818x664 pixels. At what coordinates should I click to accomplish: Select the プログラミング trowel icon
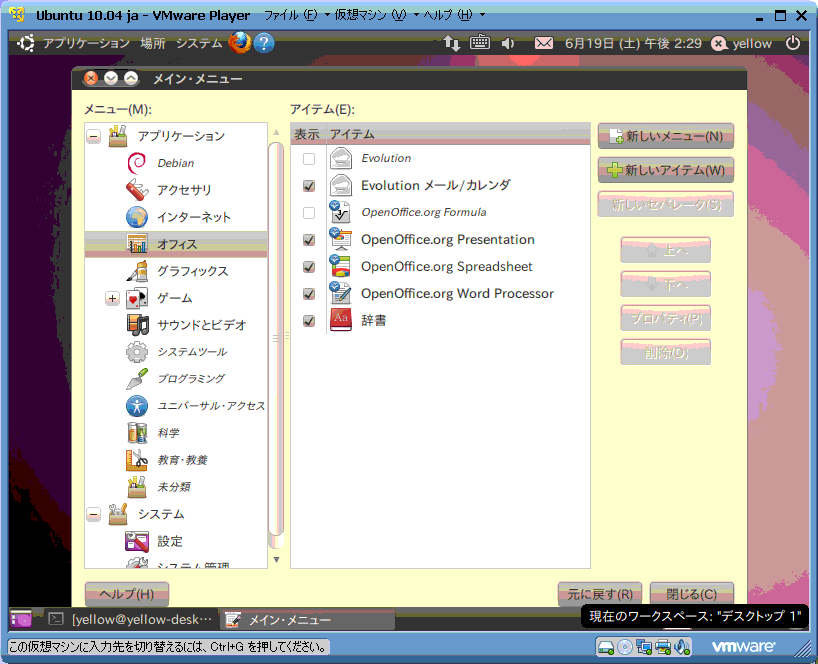click(137, 379)
